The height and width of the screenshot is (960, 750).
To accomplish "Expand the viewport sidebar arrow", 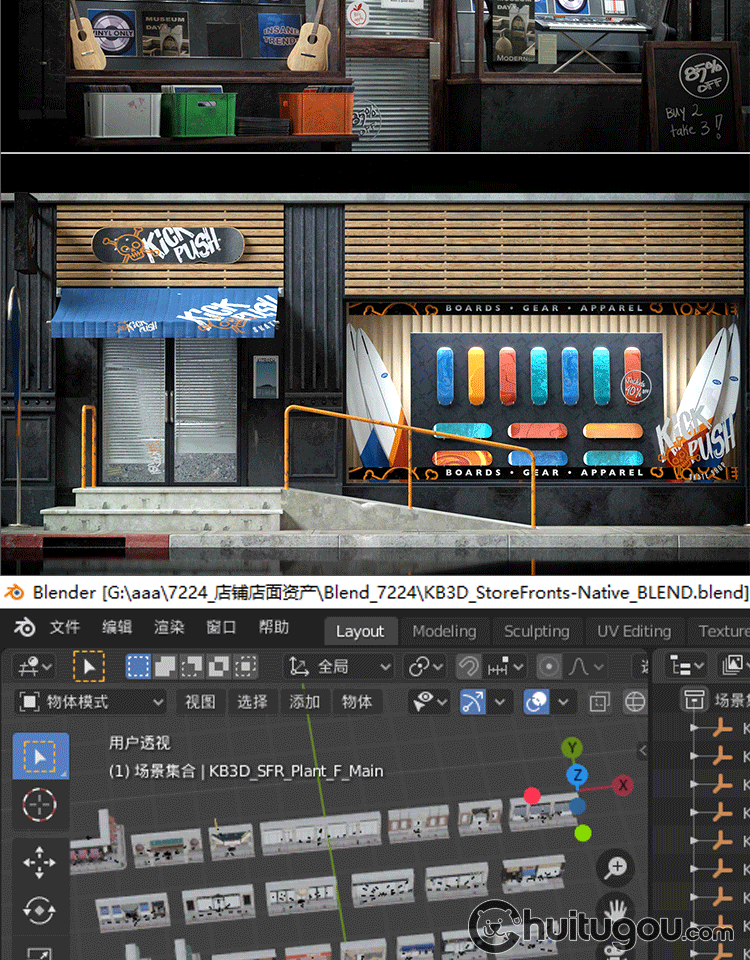I will 642,751.
